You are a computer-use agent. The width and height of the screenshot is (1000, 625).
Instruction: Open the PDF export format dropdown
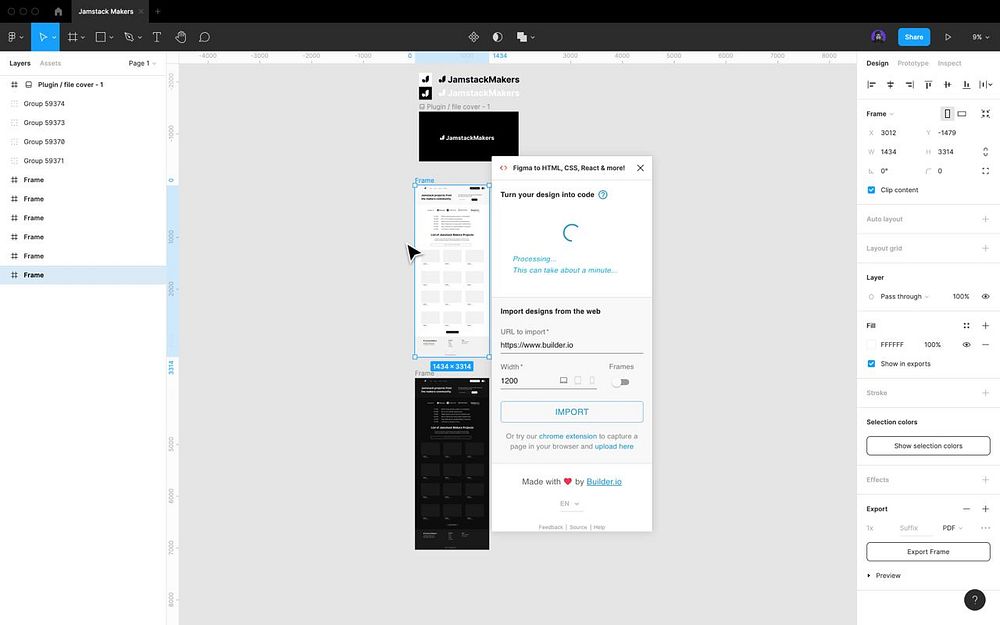(x=952, y=528)
